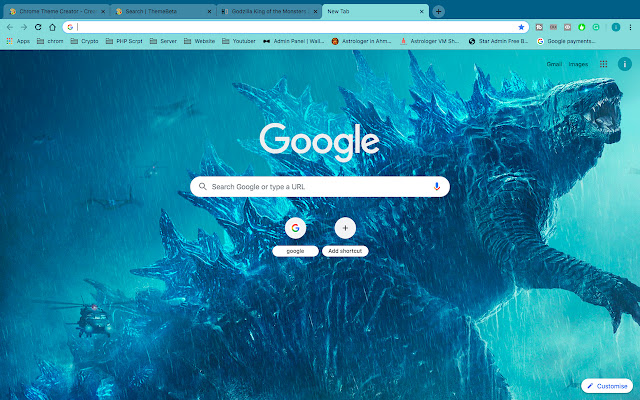Screen dimensions: 640x400
Task: Open the first extension icon beside the bookmark star
Action: pyautogui.click(x=539, y=27)
